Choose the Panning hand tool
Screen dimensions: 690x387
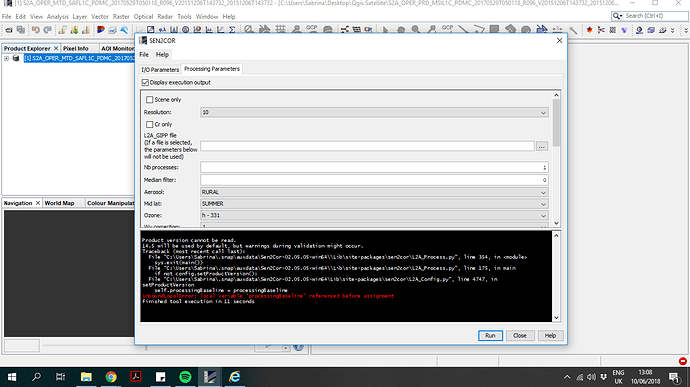point(400,30)
